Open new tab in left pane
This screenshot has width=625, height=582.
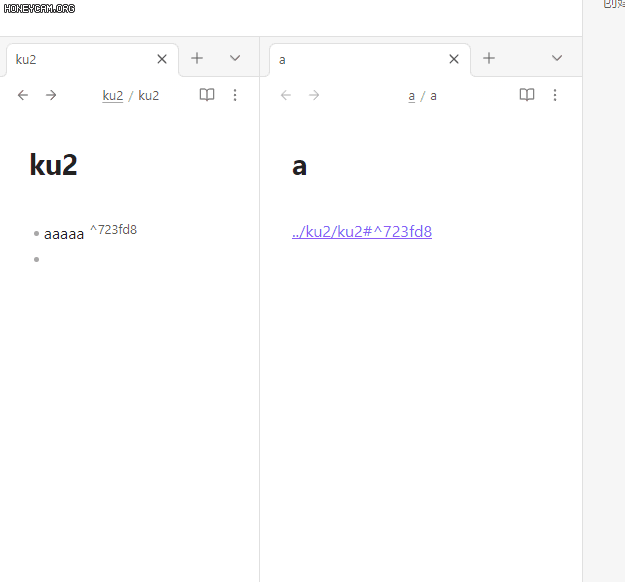tap(197, 58)
